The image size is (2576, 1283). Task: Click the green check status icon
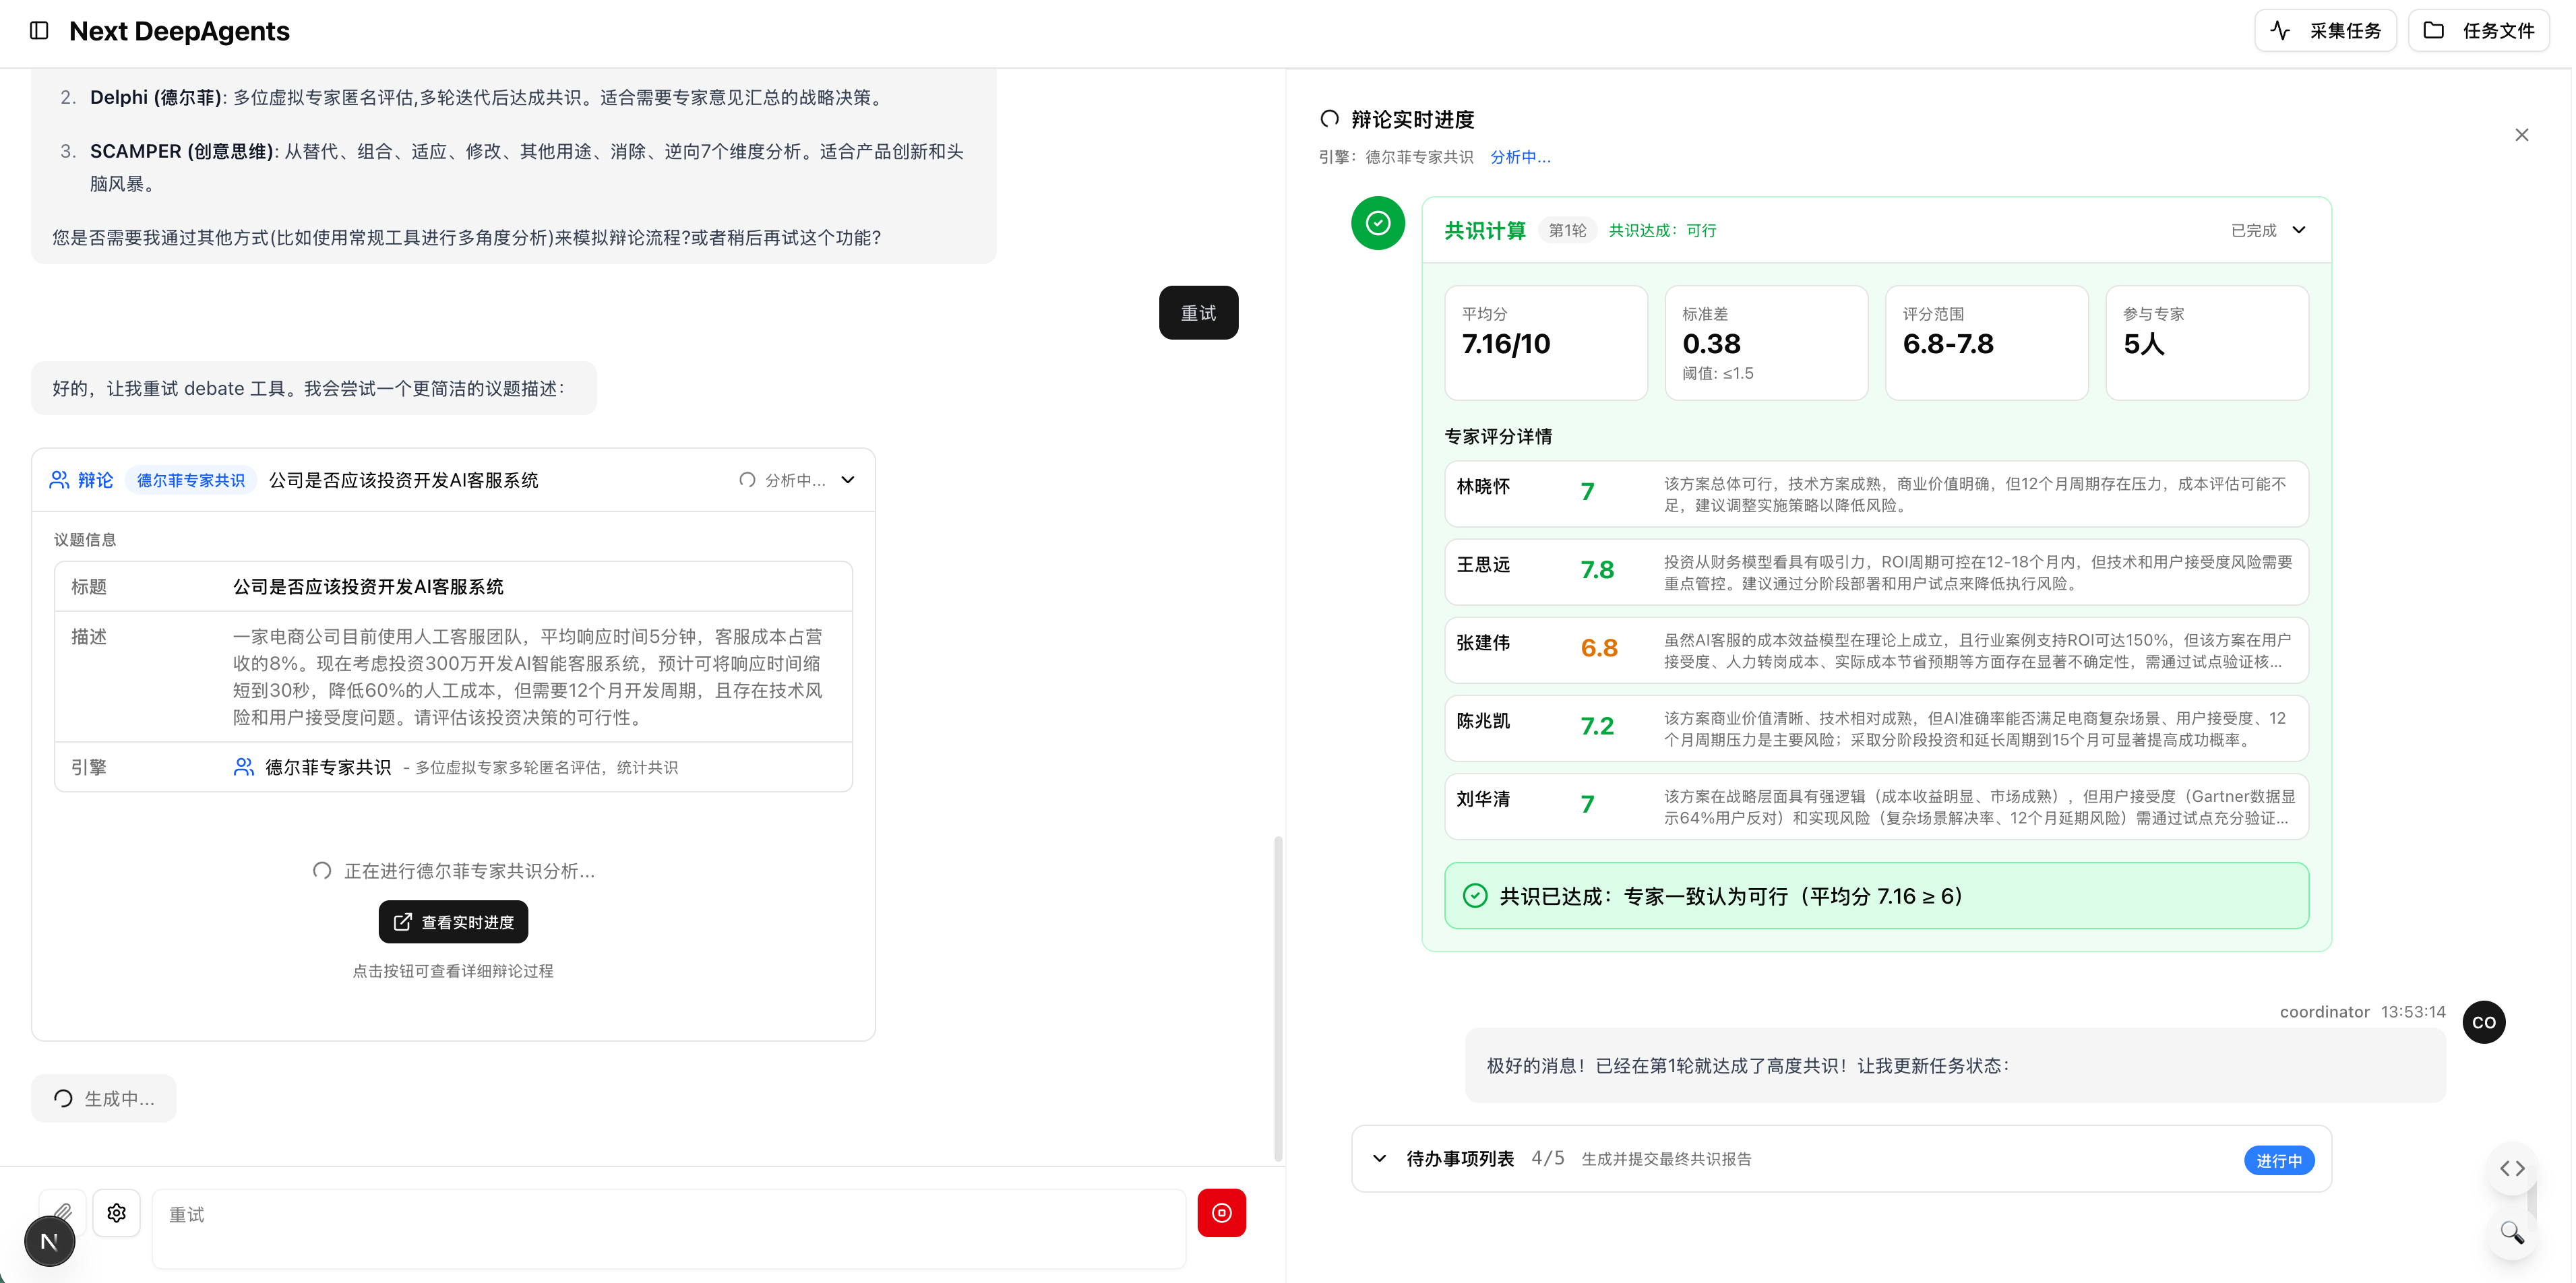[1377, 223]
